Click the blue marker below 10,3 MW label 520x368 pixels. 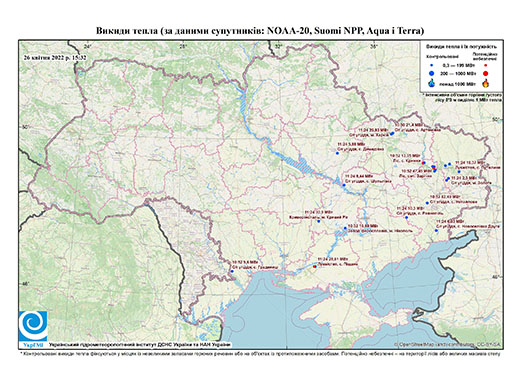coord(406,217)
